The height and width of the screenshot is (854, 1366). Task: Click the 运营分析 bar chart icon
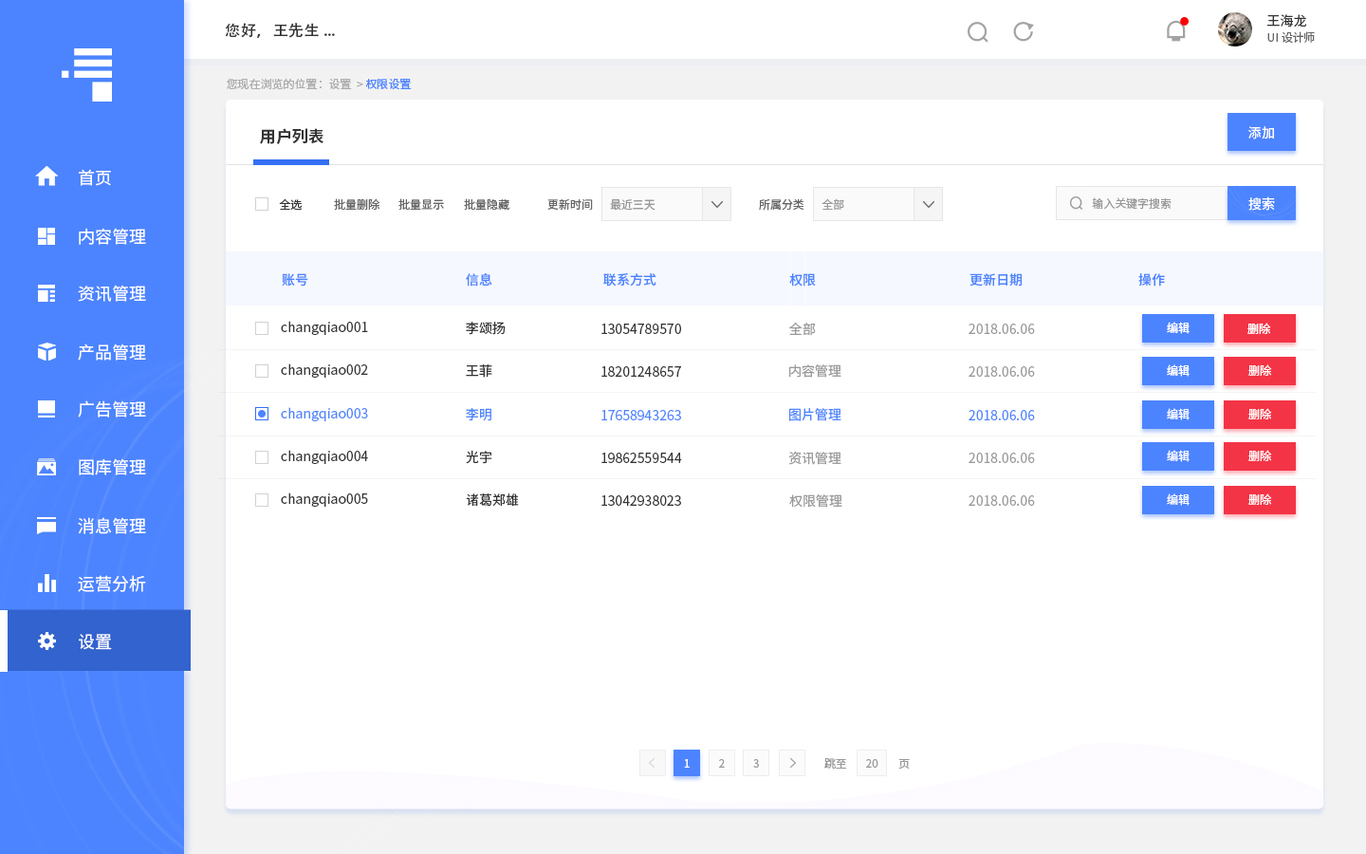47,583
